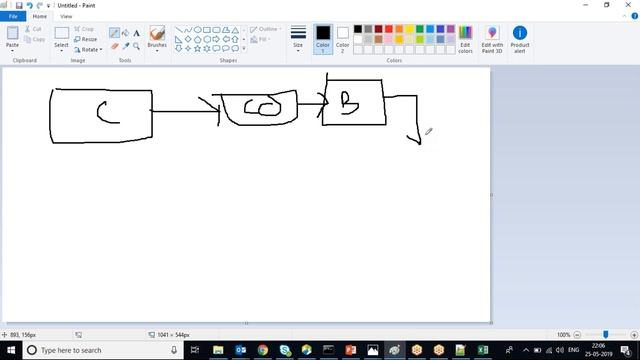Image resolution: width=640 pixels, height=360 pixels.
Task: Choose the Down arrow shape
Action: [179, 49]
